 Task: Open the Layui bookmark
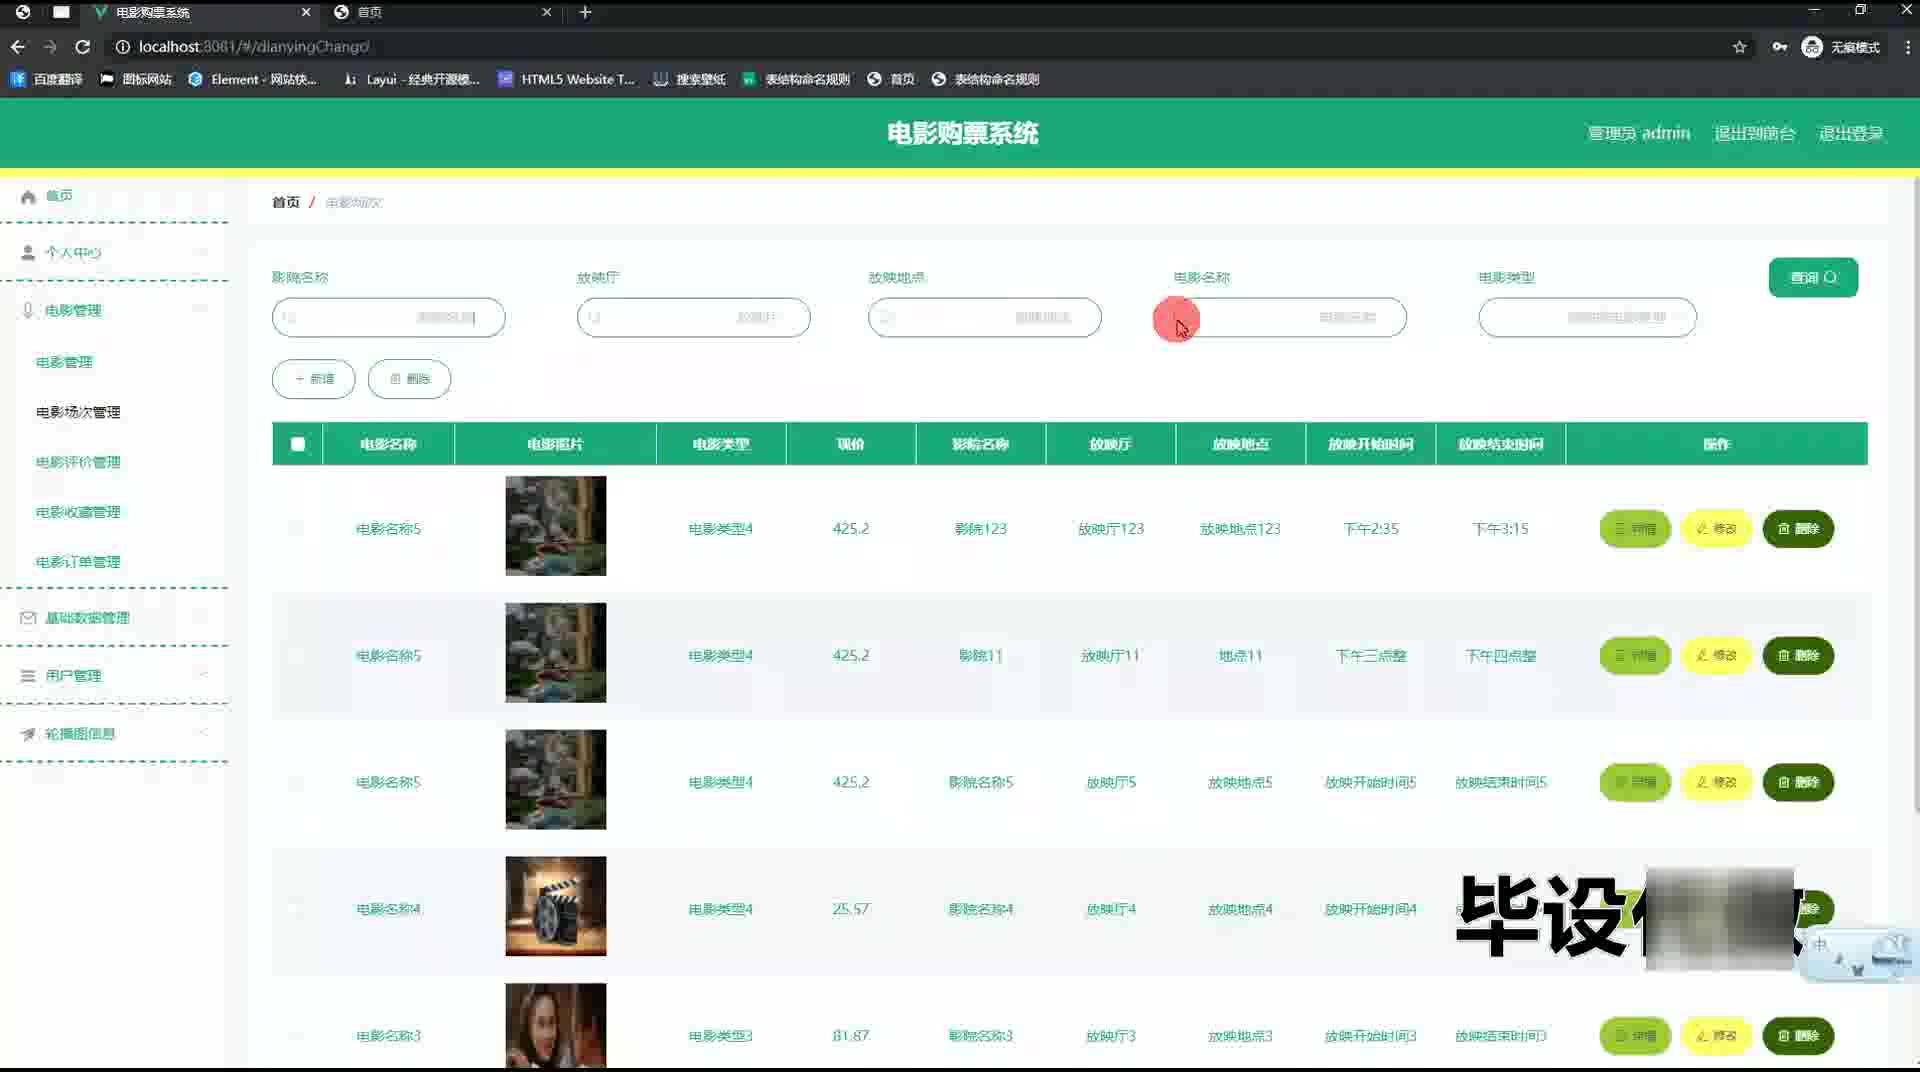[411, 79]
